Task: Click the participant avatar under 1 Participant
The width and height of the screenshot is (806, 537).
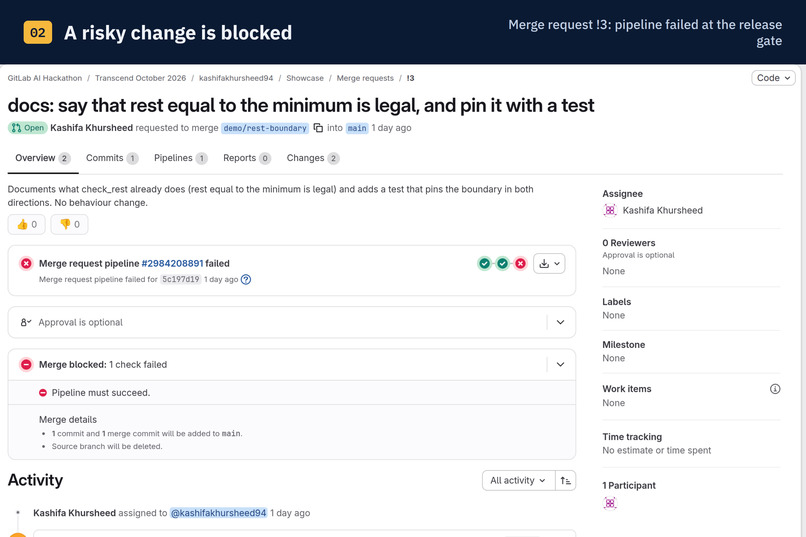Action: tap(610, 503)
